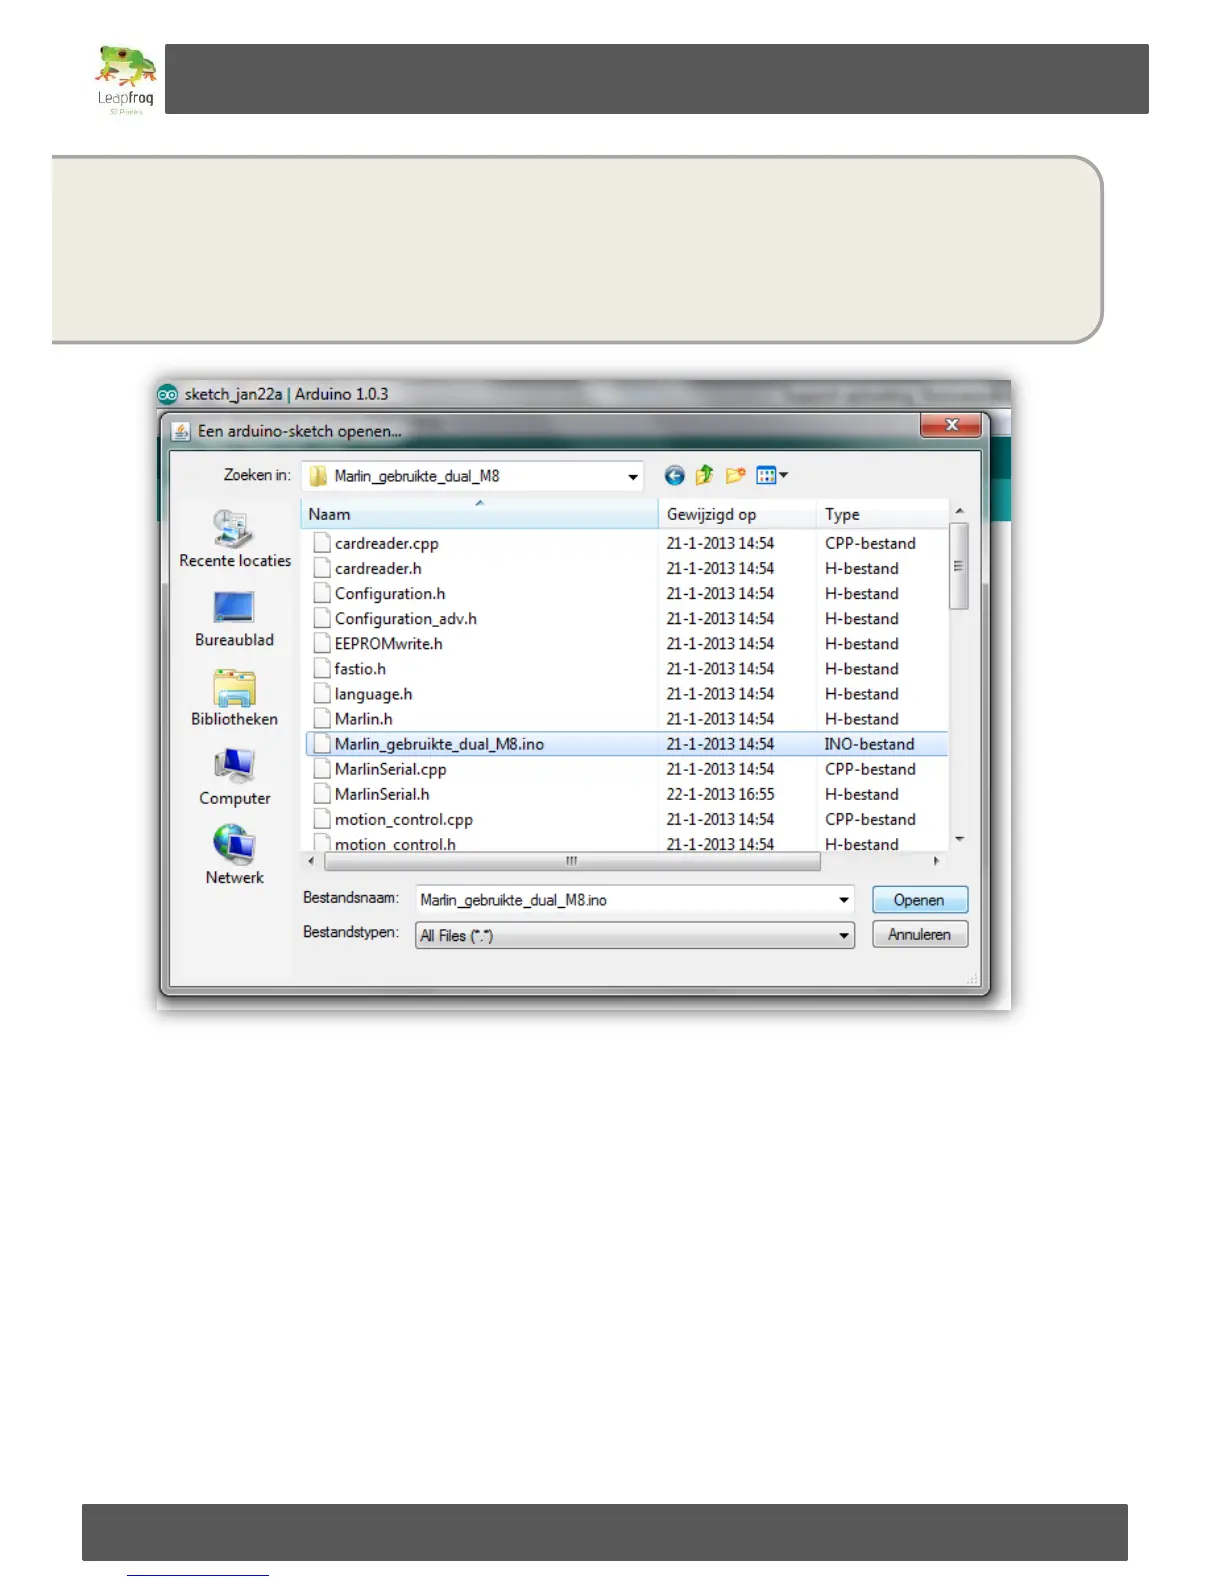1224x1584 pixels.
Task: Select the file MarlinSerial.h
Action: 382,794
